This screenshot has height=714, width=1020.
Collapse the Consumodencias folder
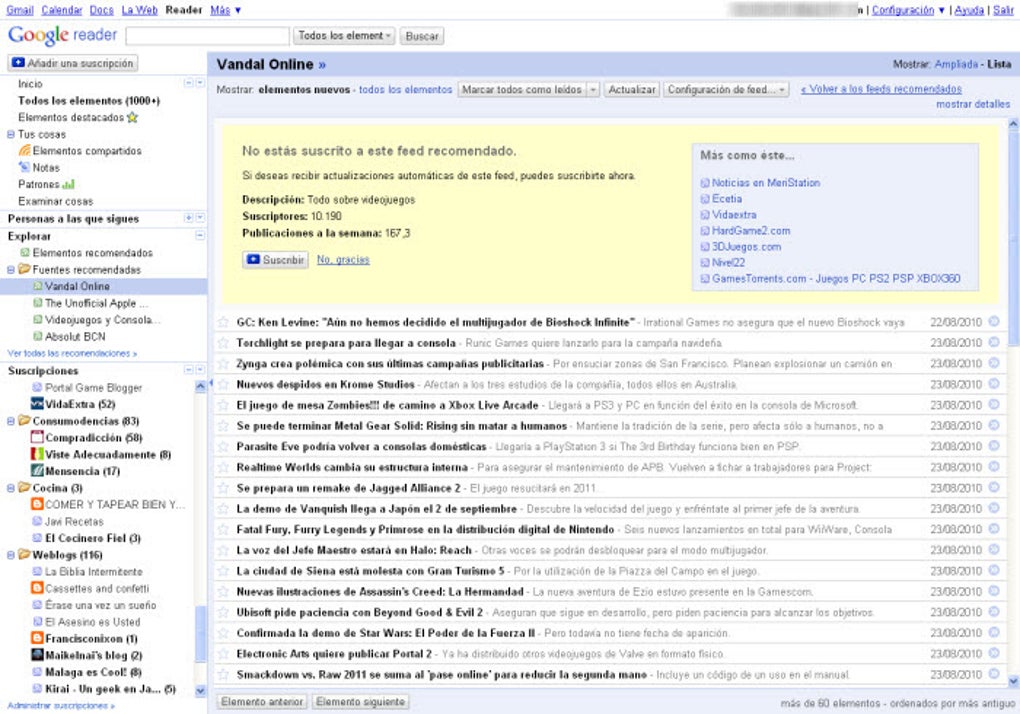[x=10, y=421]
